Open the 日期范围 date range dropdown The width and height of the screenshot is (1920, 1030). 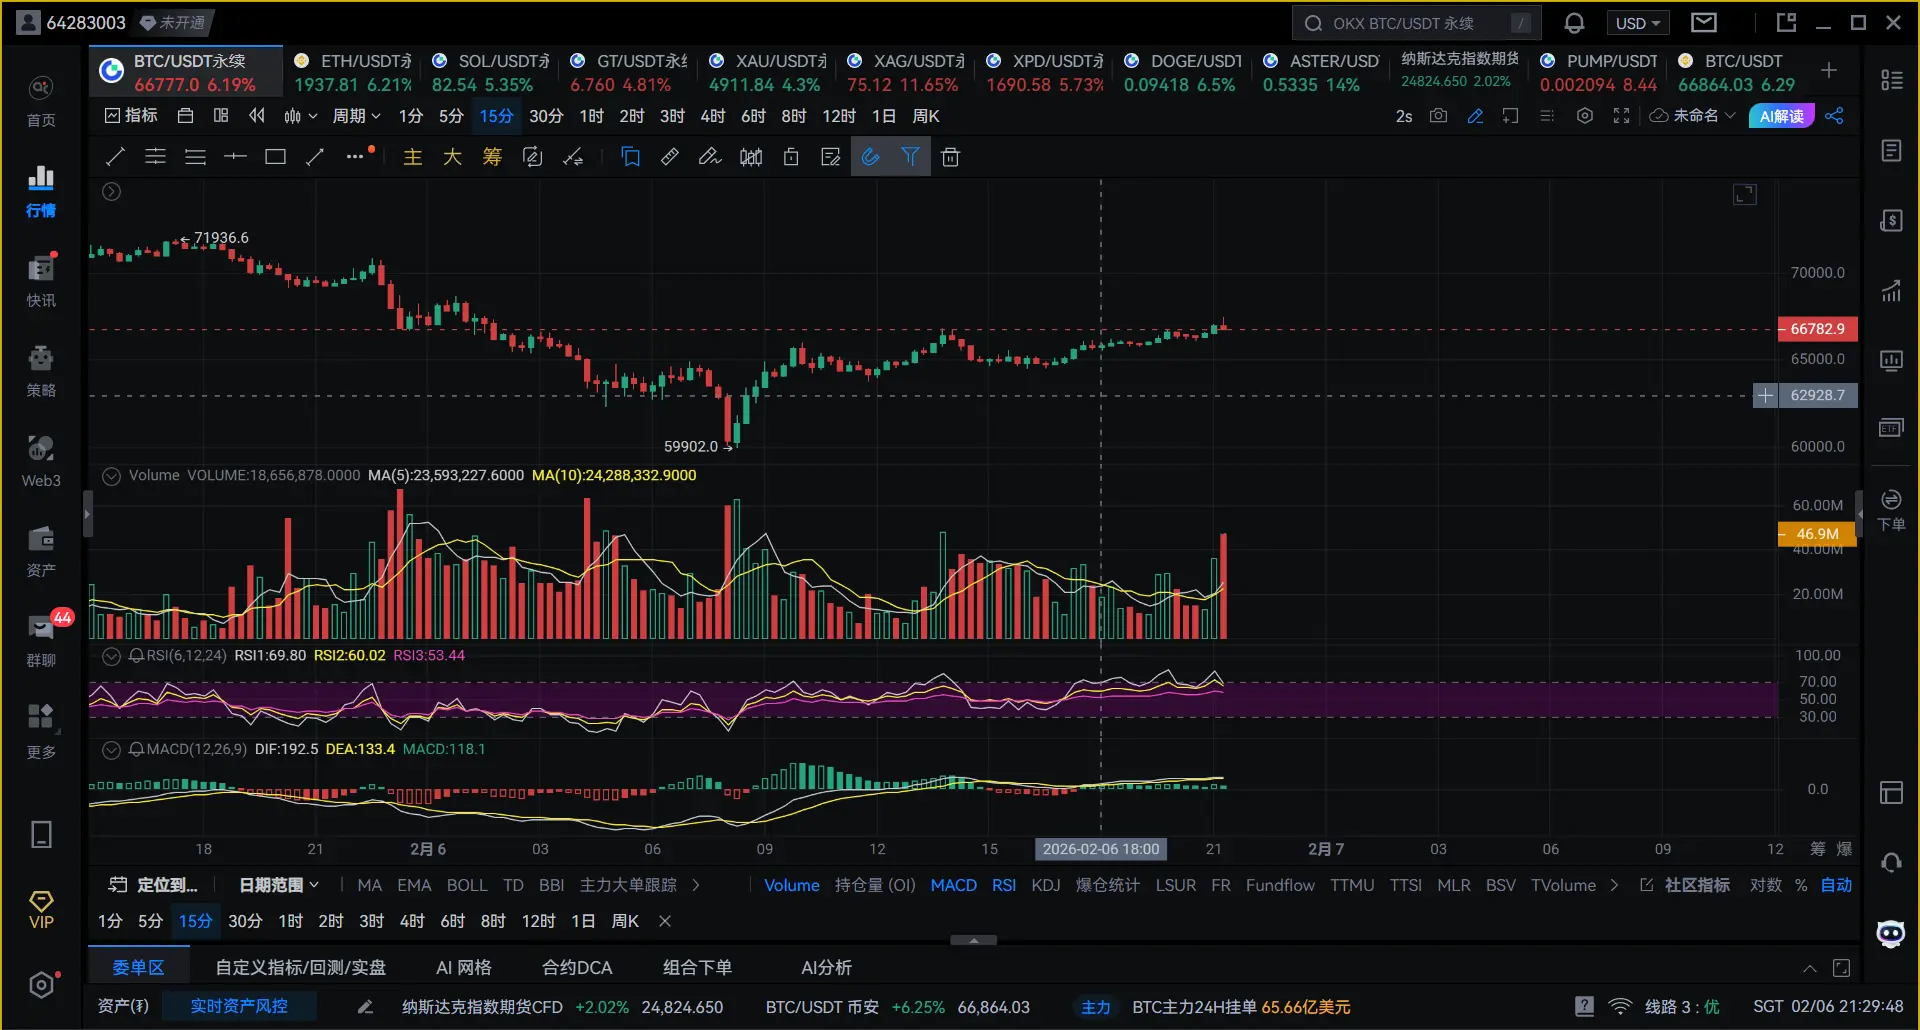(x=279, y=885)
